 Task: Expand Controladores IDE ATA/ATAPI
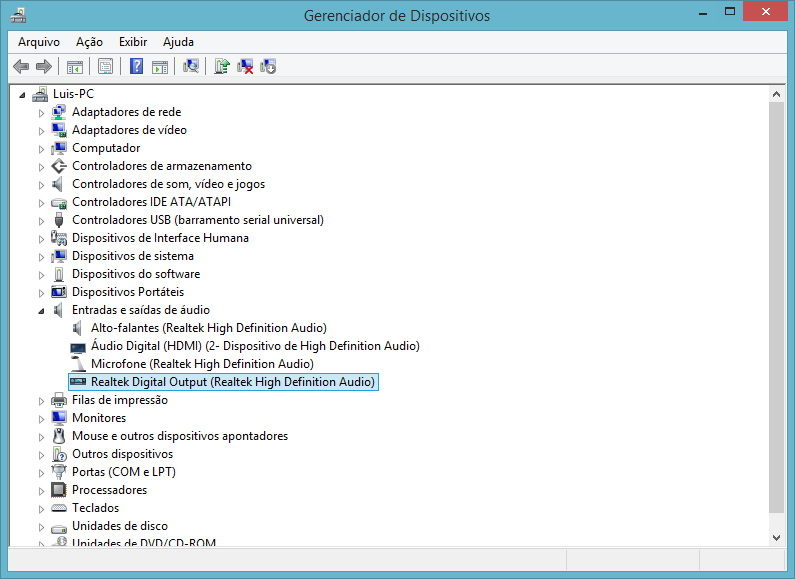click(42, 203)
